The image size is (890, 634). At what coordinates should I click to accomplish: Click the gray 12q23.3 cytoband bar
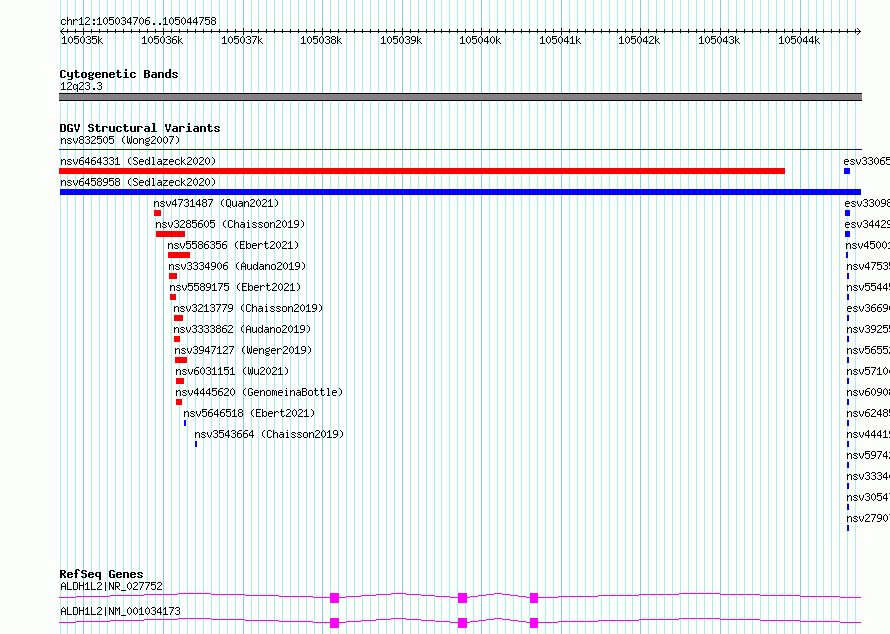pos(460,97)
